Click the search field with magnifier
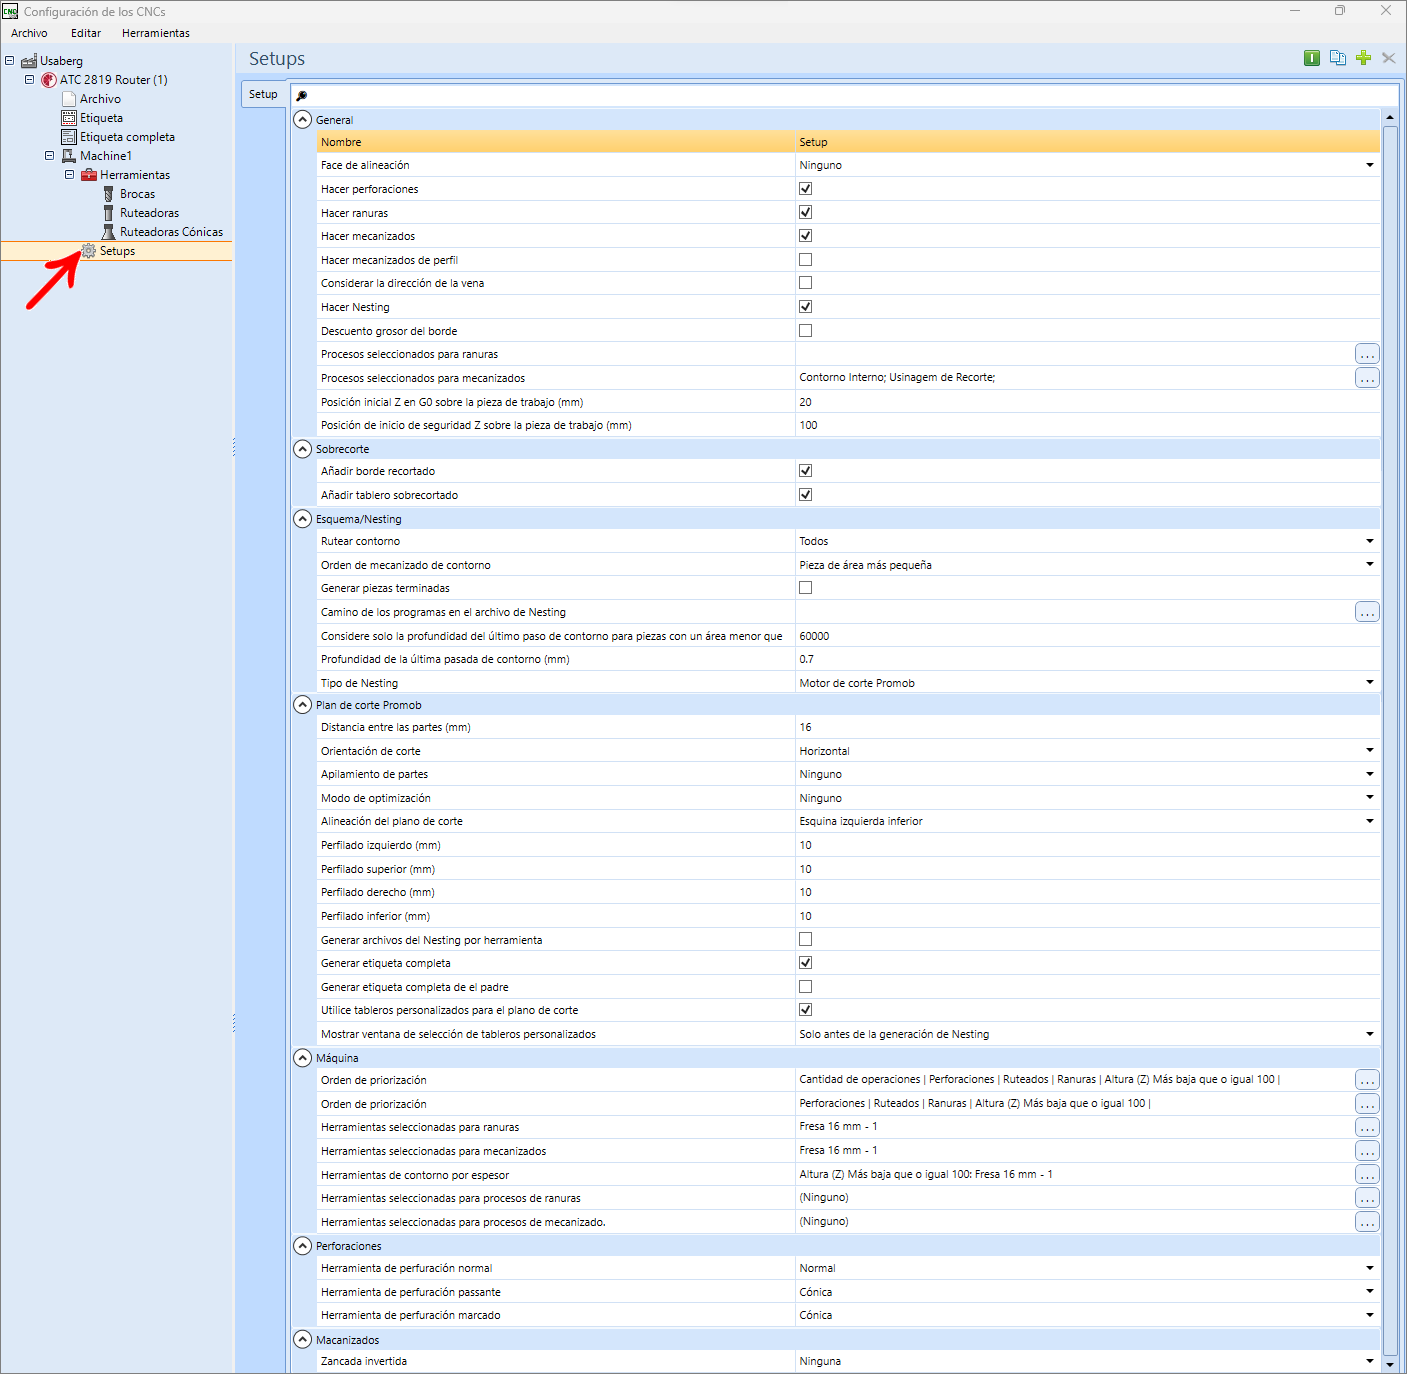Screen dimensions: 1410x1378 tap(846, 96)
